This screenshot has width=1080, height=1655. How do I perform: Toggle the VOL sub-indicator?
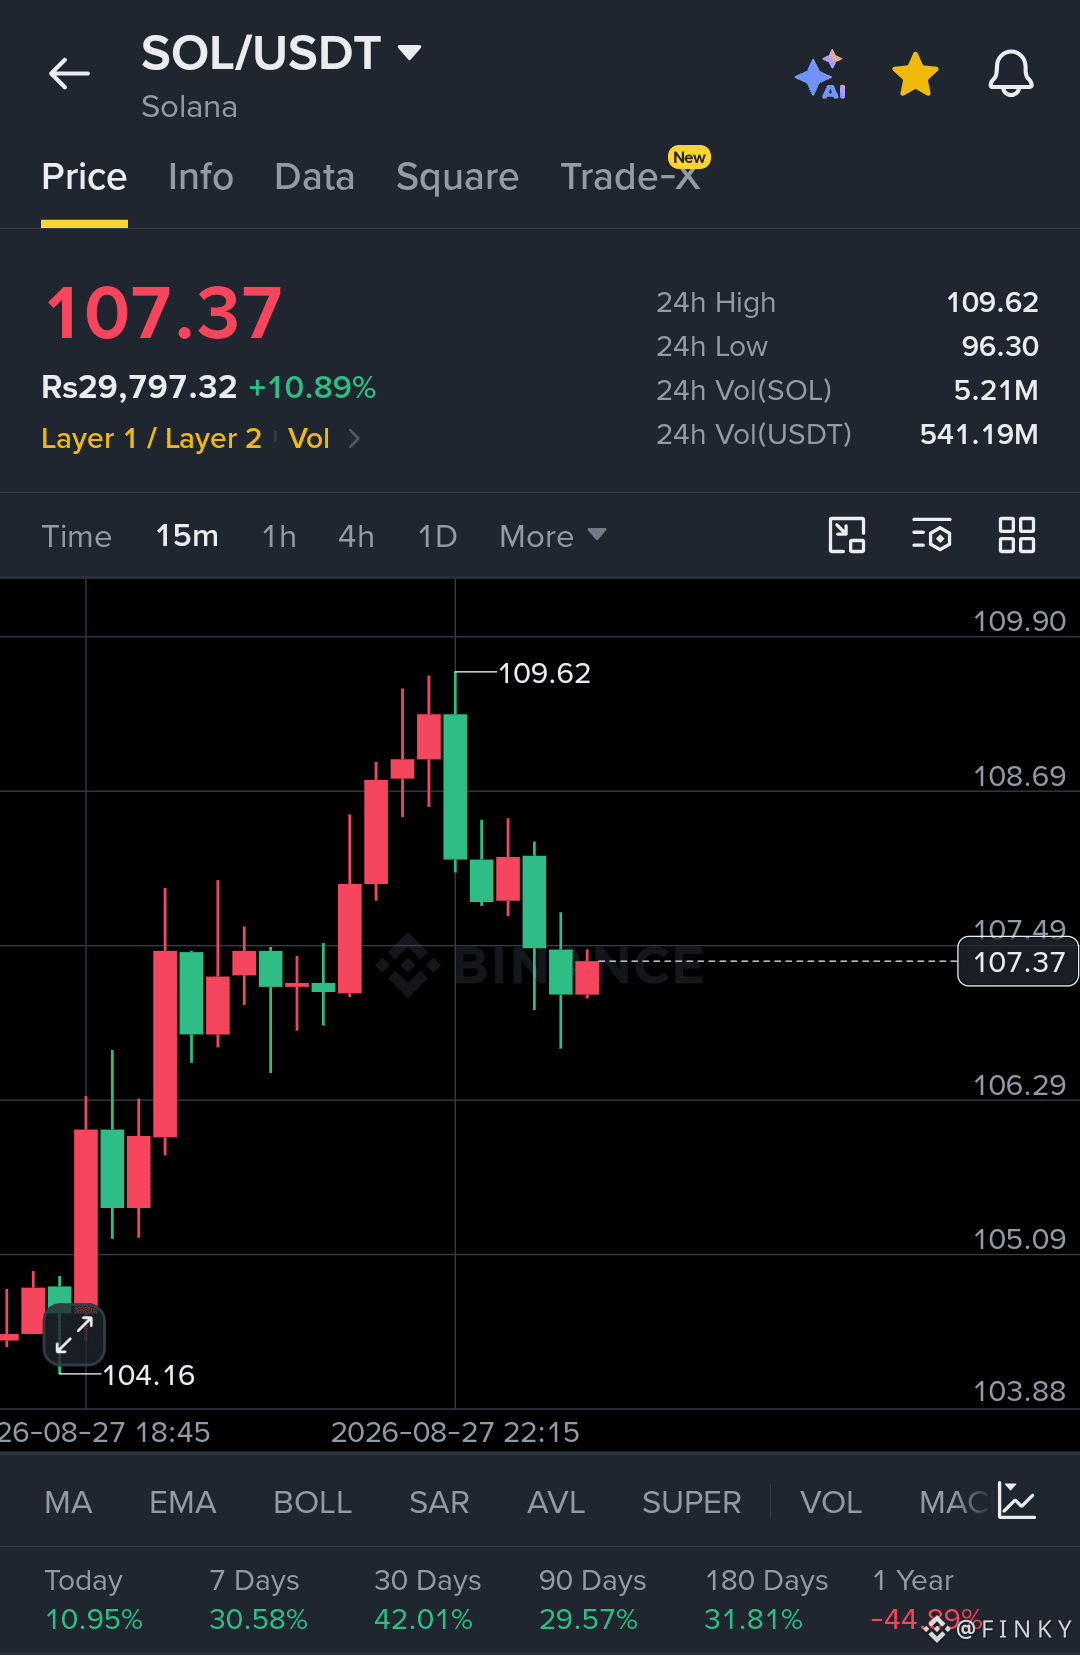point(831,1502)
